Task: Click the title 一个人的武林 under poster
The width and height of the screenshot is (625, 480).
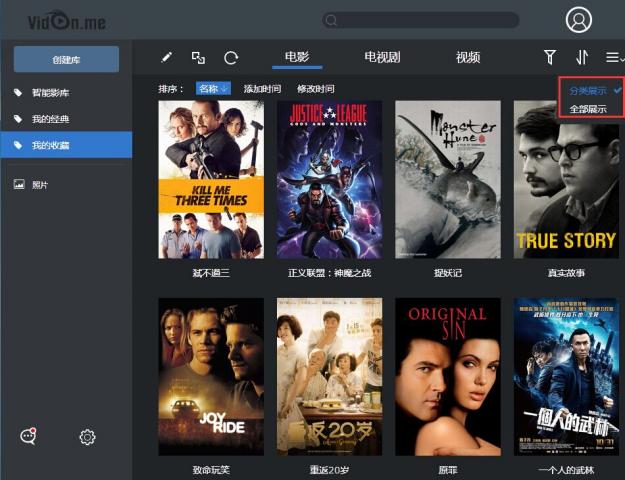Action: click(566, 470)
